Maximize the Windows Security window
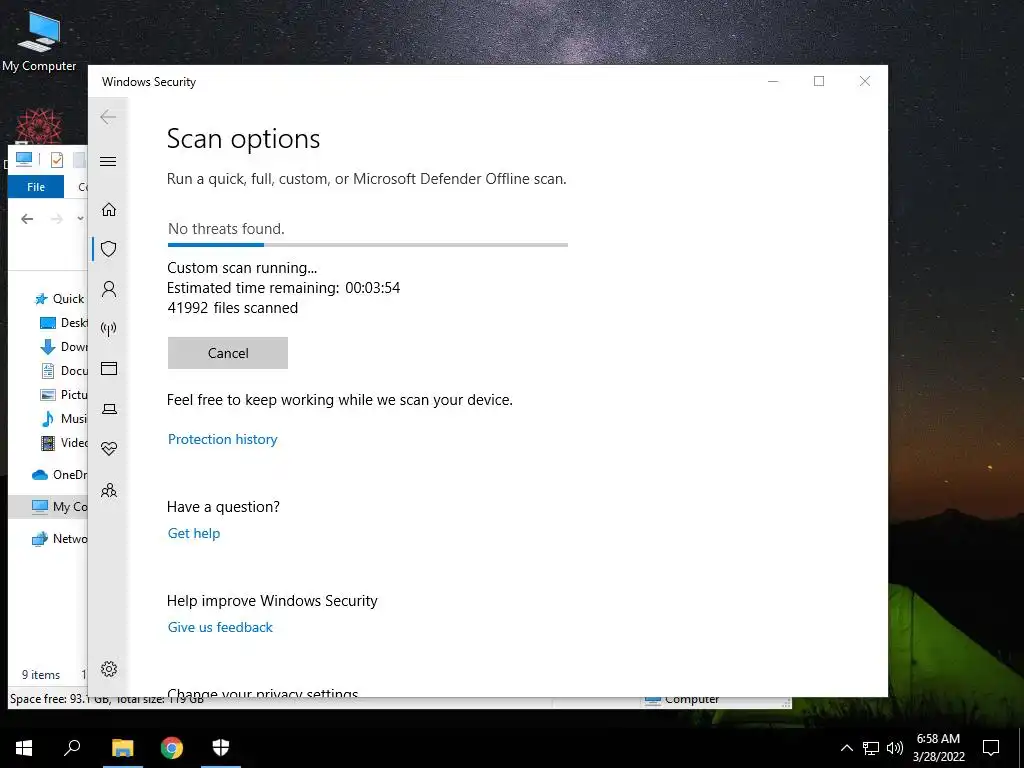The width and height of the screenshot is (1024, 768). (x=819, y=81)
